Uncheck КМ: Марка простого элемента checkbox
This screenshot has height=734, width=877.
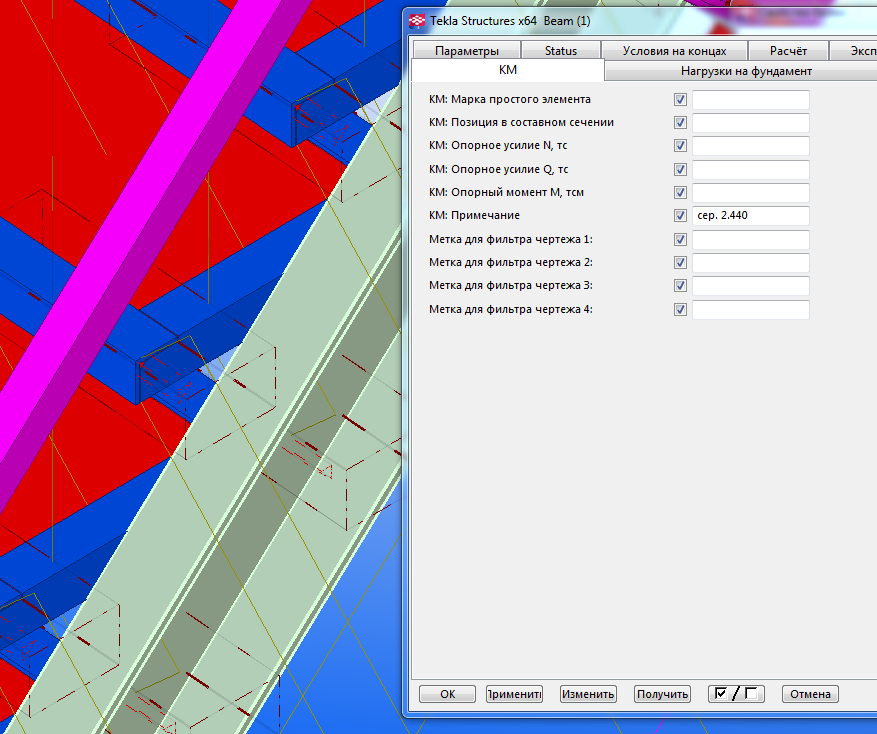click(681, 100)
